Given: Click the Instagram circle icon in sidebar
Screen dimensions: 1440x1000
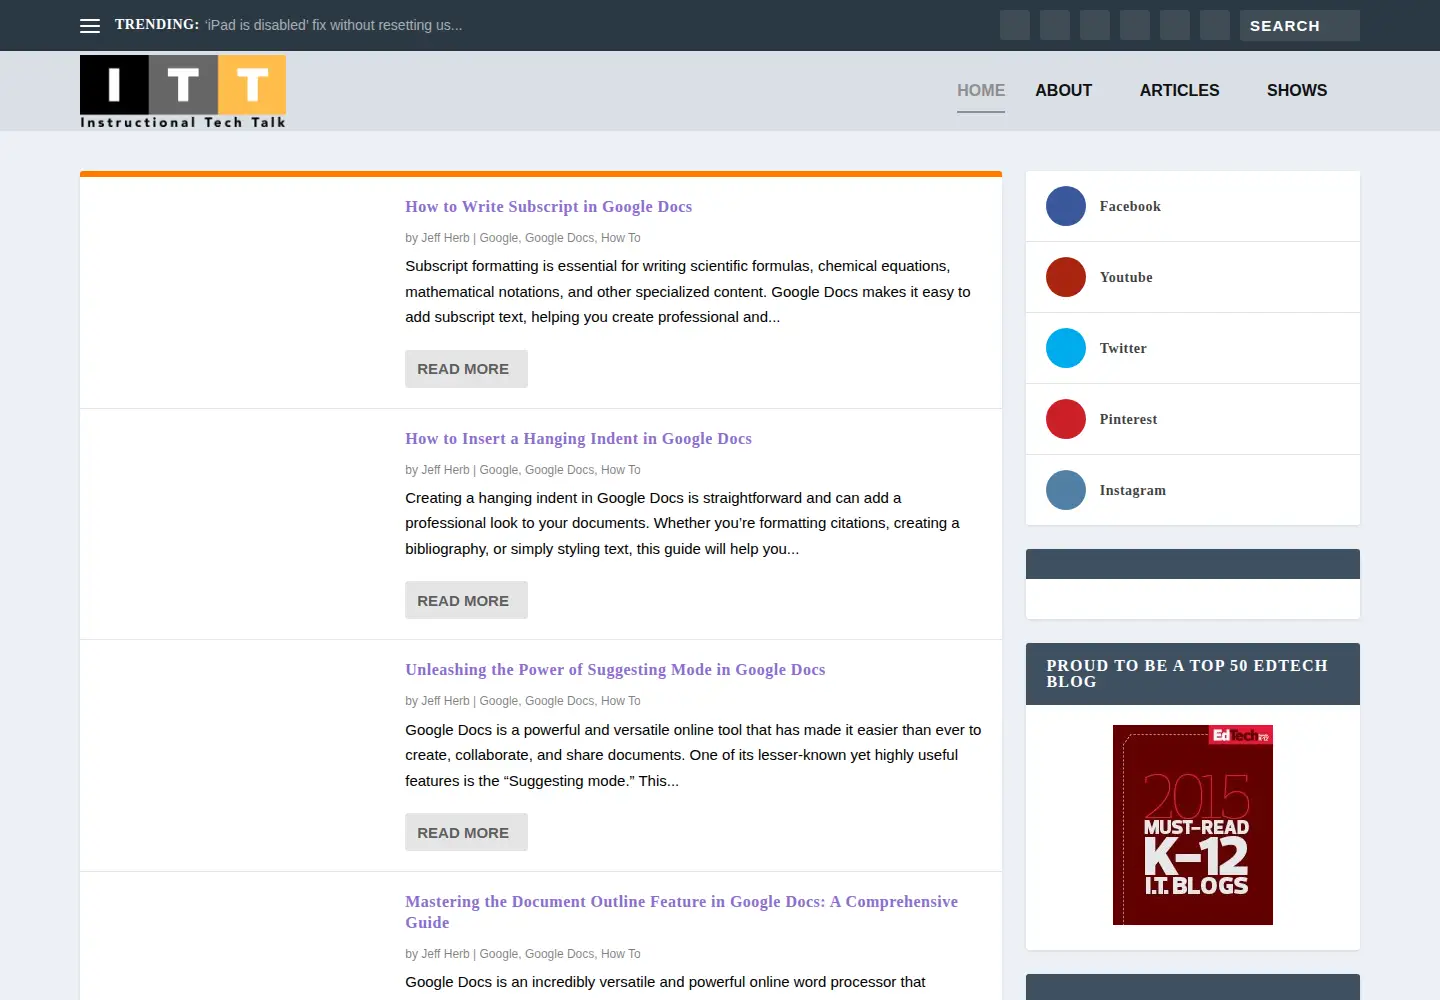Looking at the screenshot, I should pos(1066,490).
